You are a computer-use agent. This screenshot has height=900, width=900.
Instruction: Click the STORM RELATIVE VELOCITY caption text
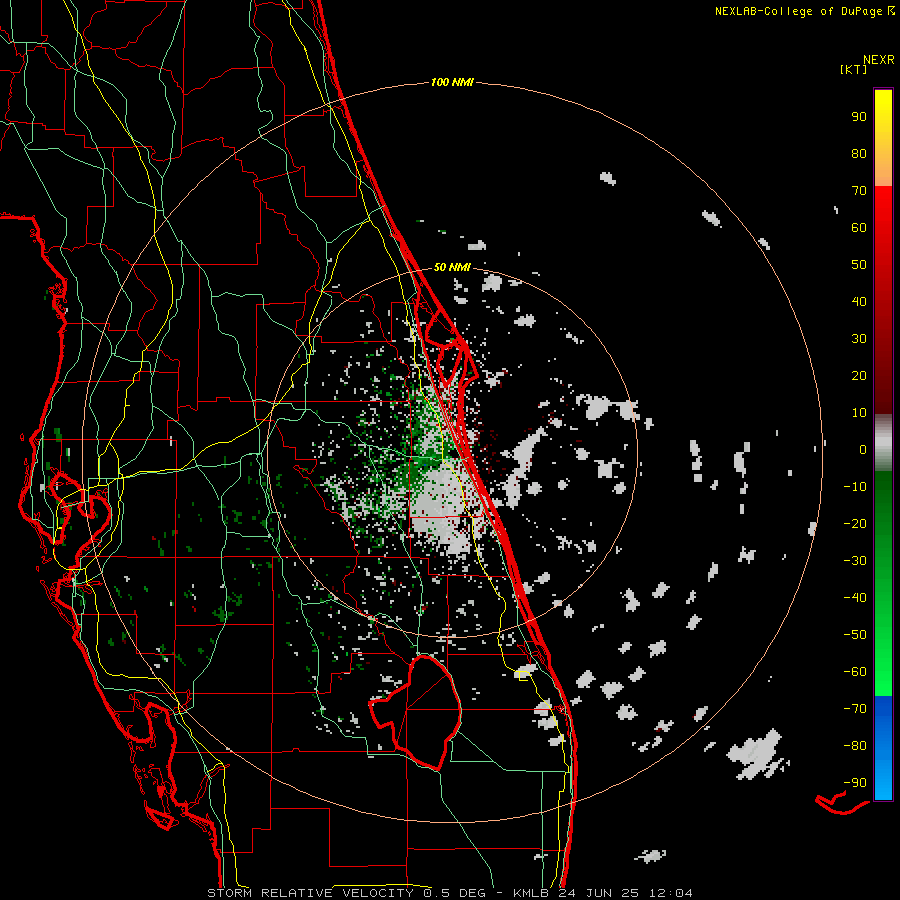(x=310, y=893)
